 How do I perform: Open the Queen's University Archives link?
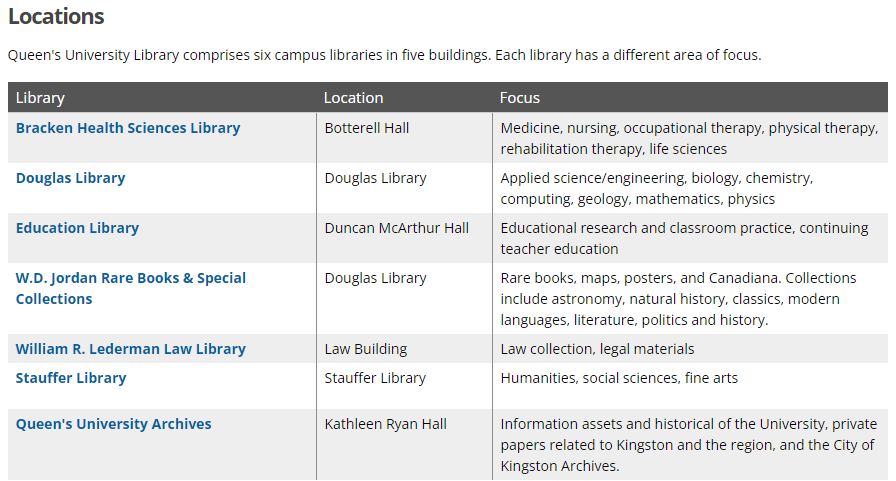pos(113,424)
